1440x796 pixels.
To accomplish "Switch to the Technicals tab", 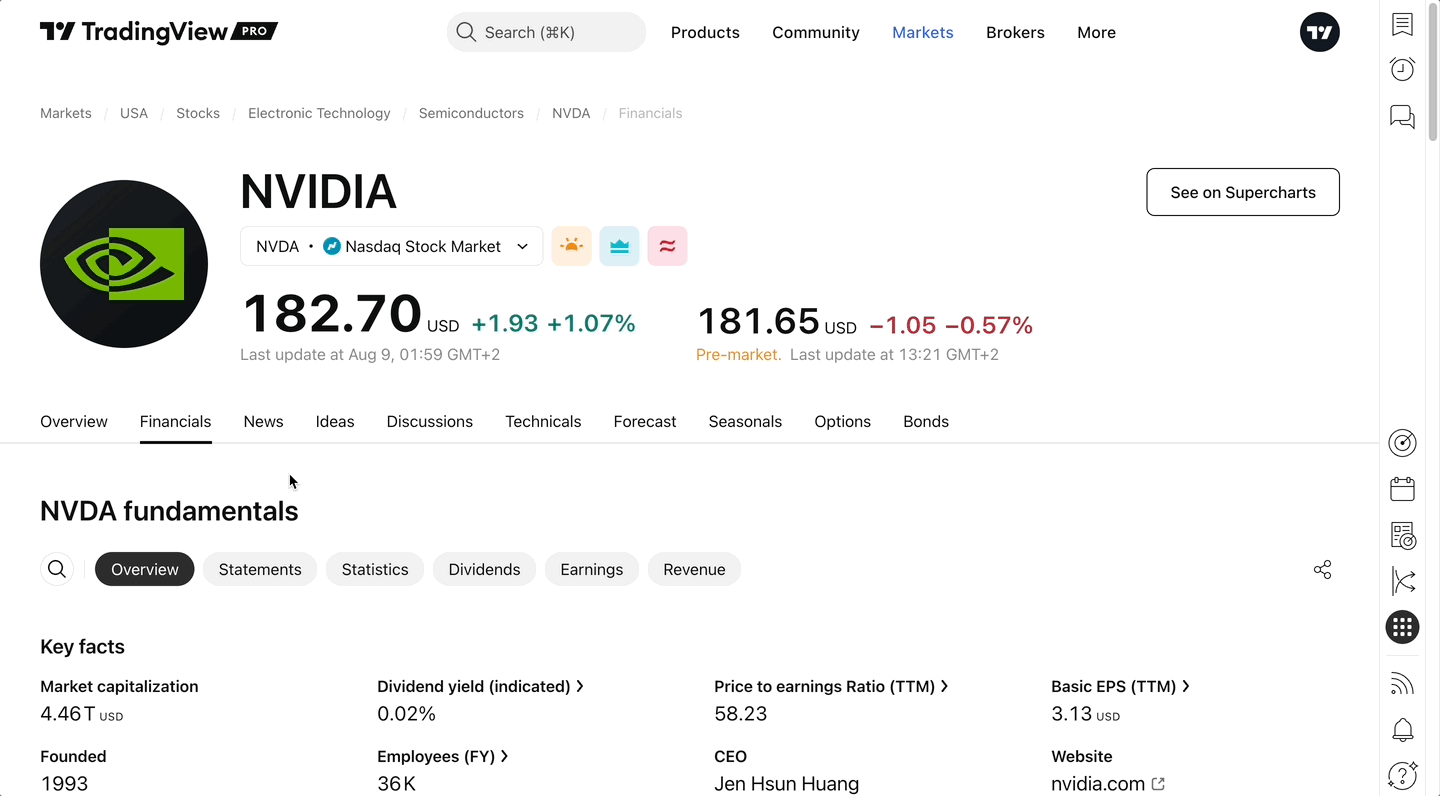I will (x=543, y=421).
